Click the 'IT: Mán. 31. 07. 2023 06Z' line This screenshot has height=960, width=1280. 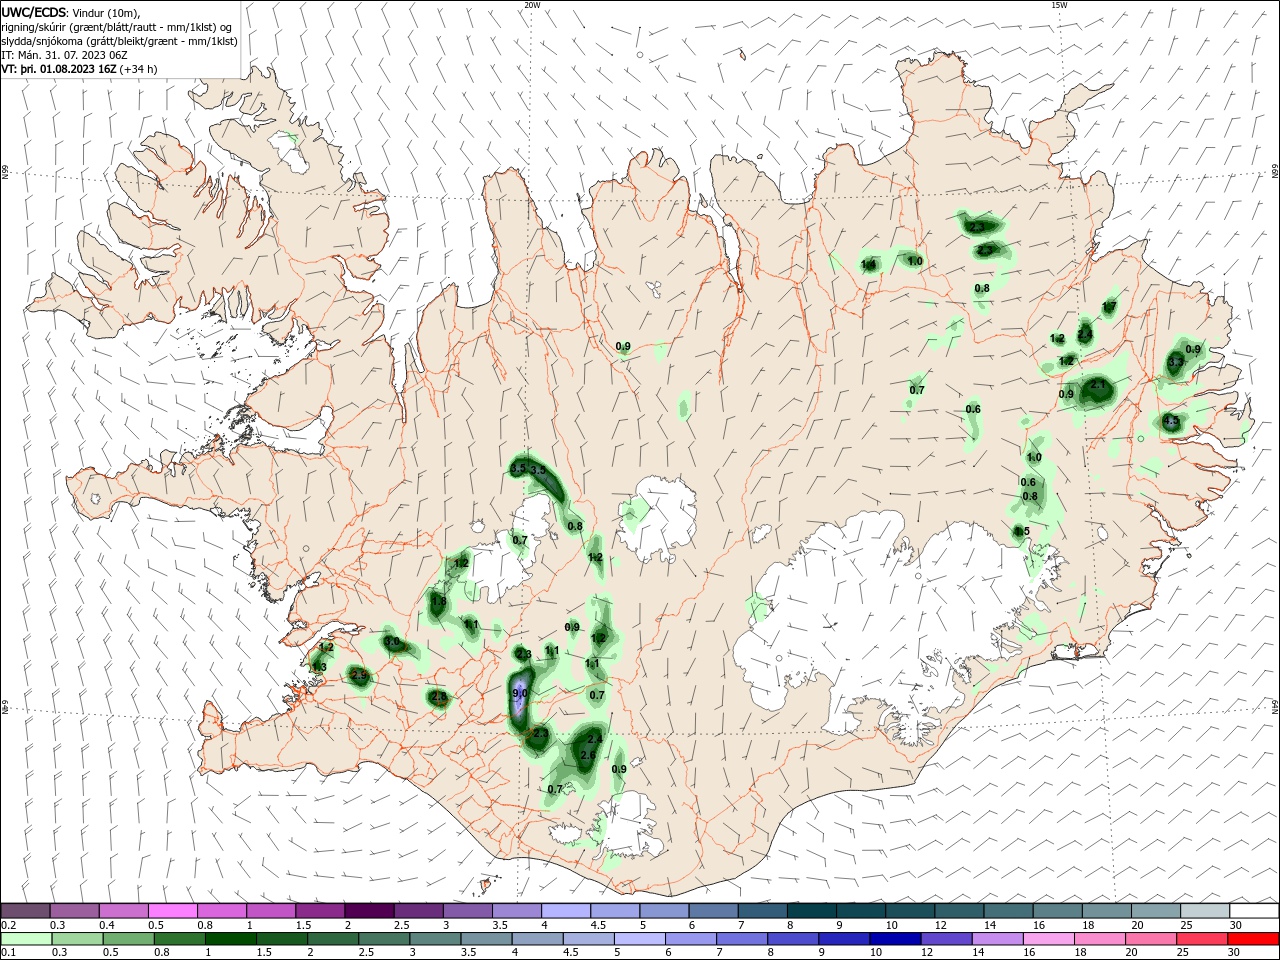pos(62,55)
